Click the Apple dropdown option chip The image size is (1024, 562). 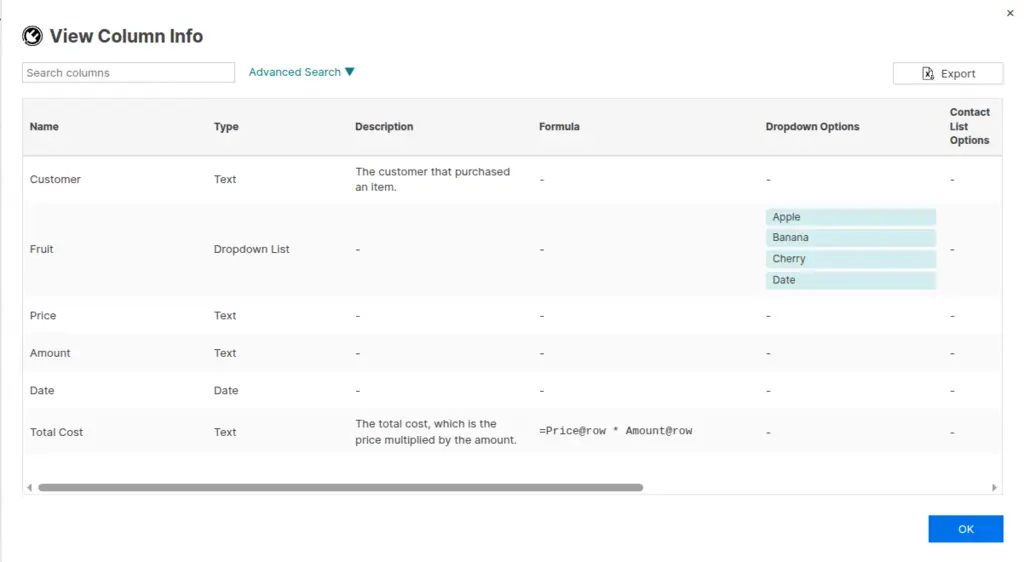(x=850, y=217)
